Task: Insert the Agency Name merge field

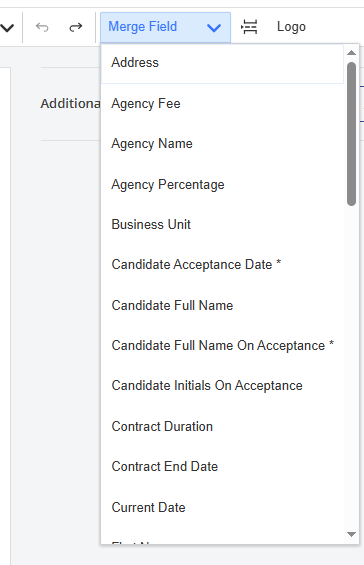Action: point(222,144)
